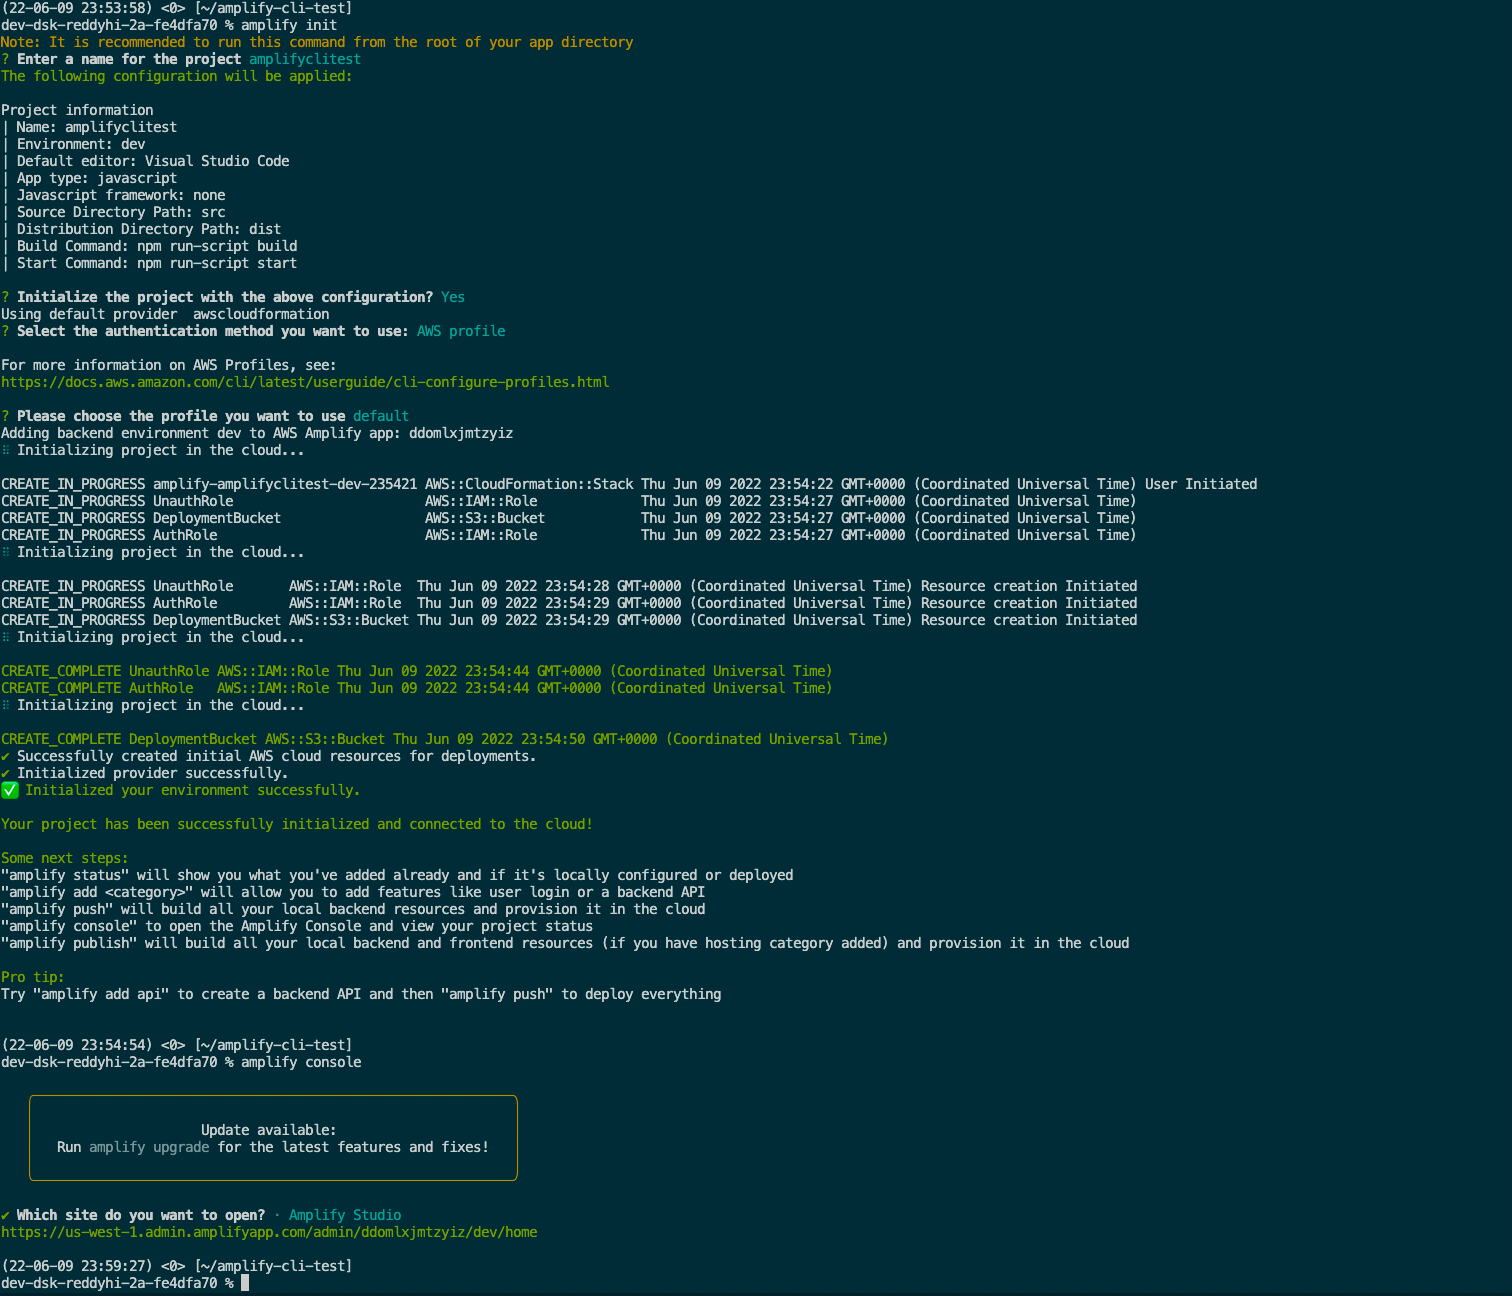Click "Using default provider awscloudformation" line
The width and height of the screenshot is (1512, 1296).
pos(165,314)
